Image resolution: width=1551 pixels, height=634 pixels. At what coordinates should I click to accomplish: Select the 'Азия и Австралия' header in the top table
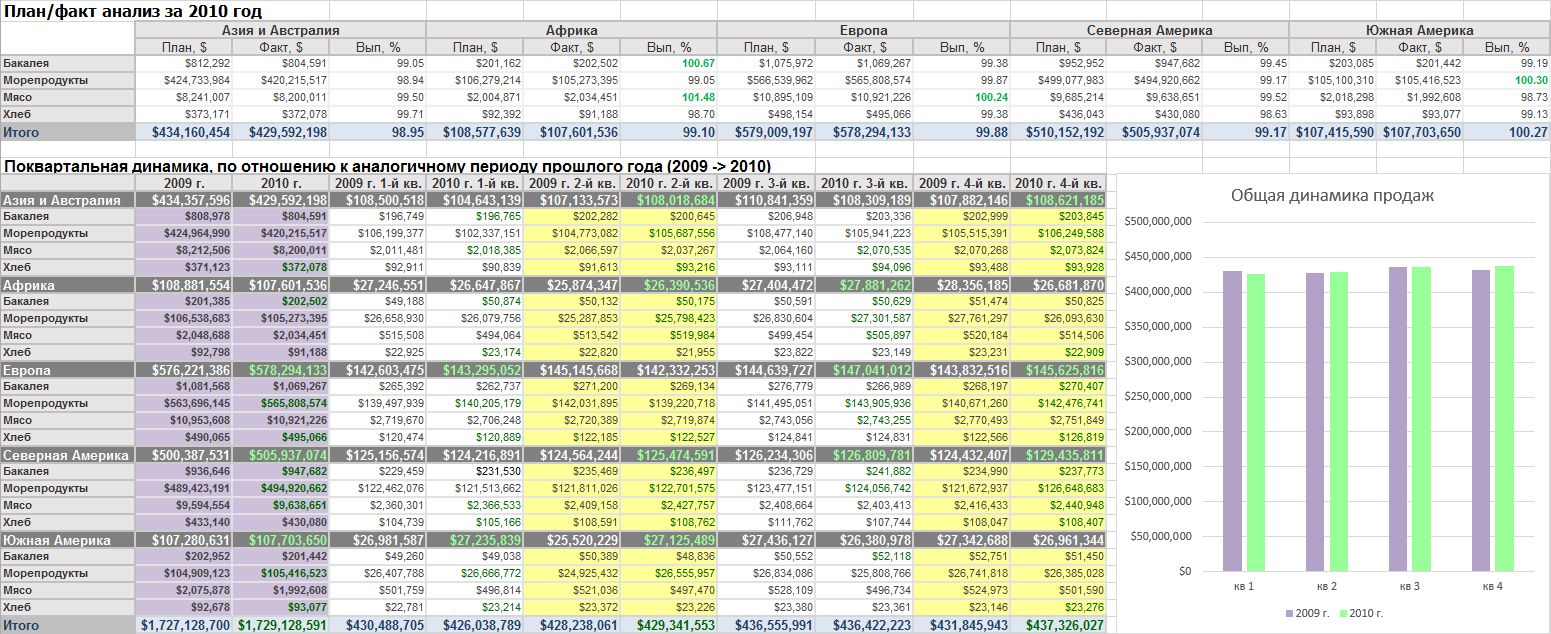click(x=280, y=31)
